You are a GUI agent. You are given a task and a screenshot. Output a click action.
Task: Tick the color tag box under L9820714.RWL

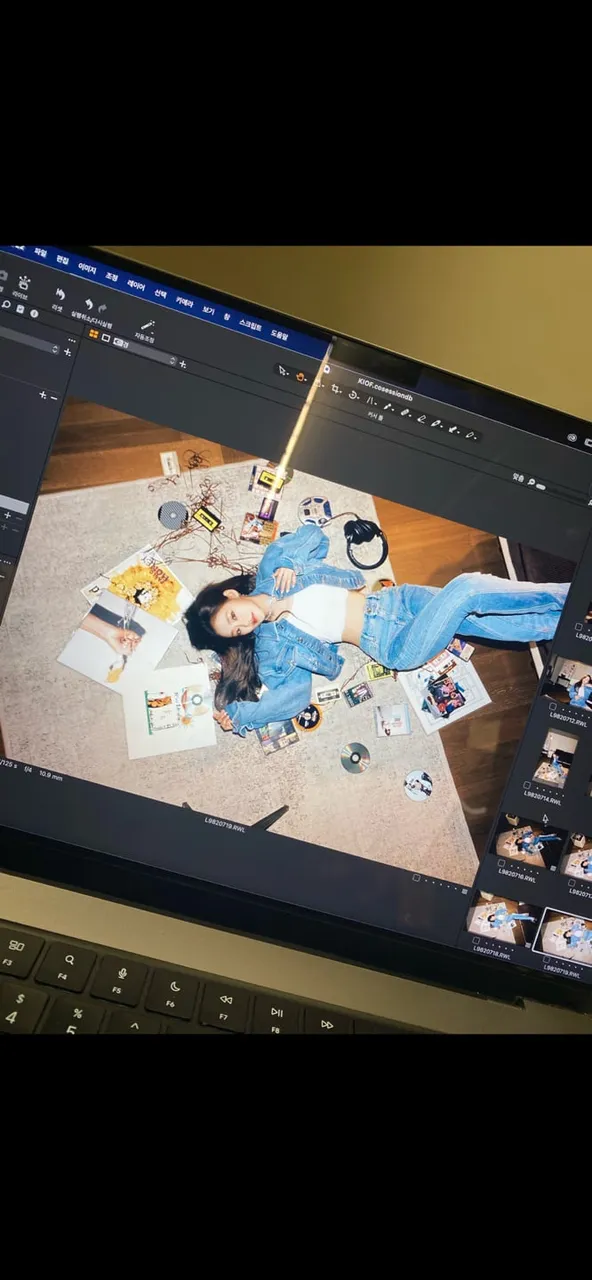[527, 785]
